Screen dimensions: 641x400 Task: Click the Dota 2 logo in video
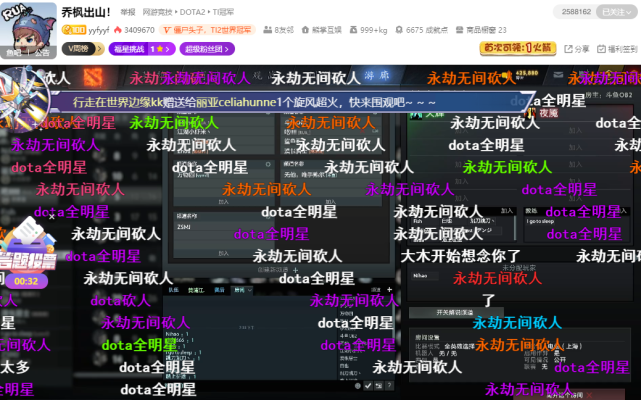(93, 76)
